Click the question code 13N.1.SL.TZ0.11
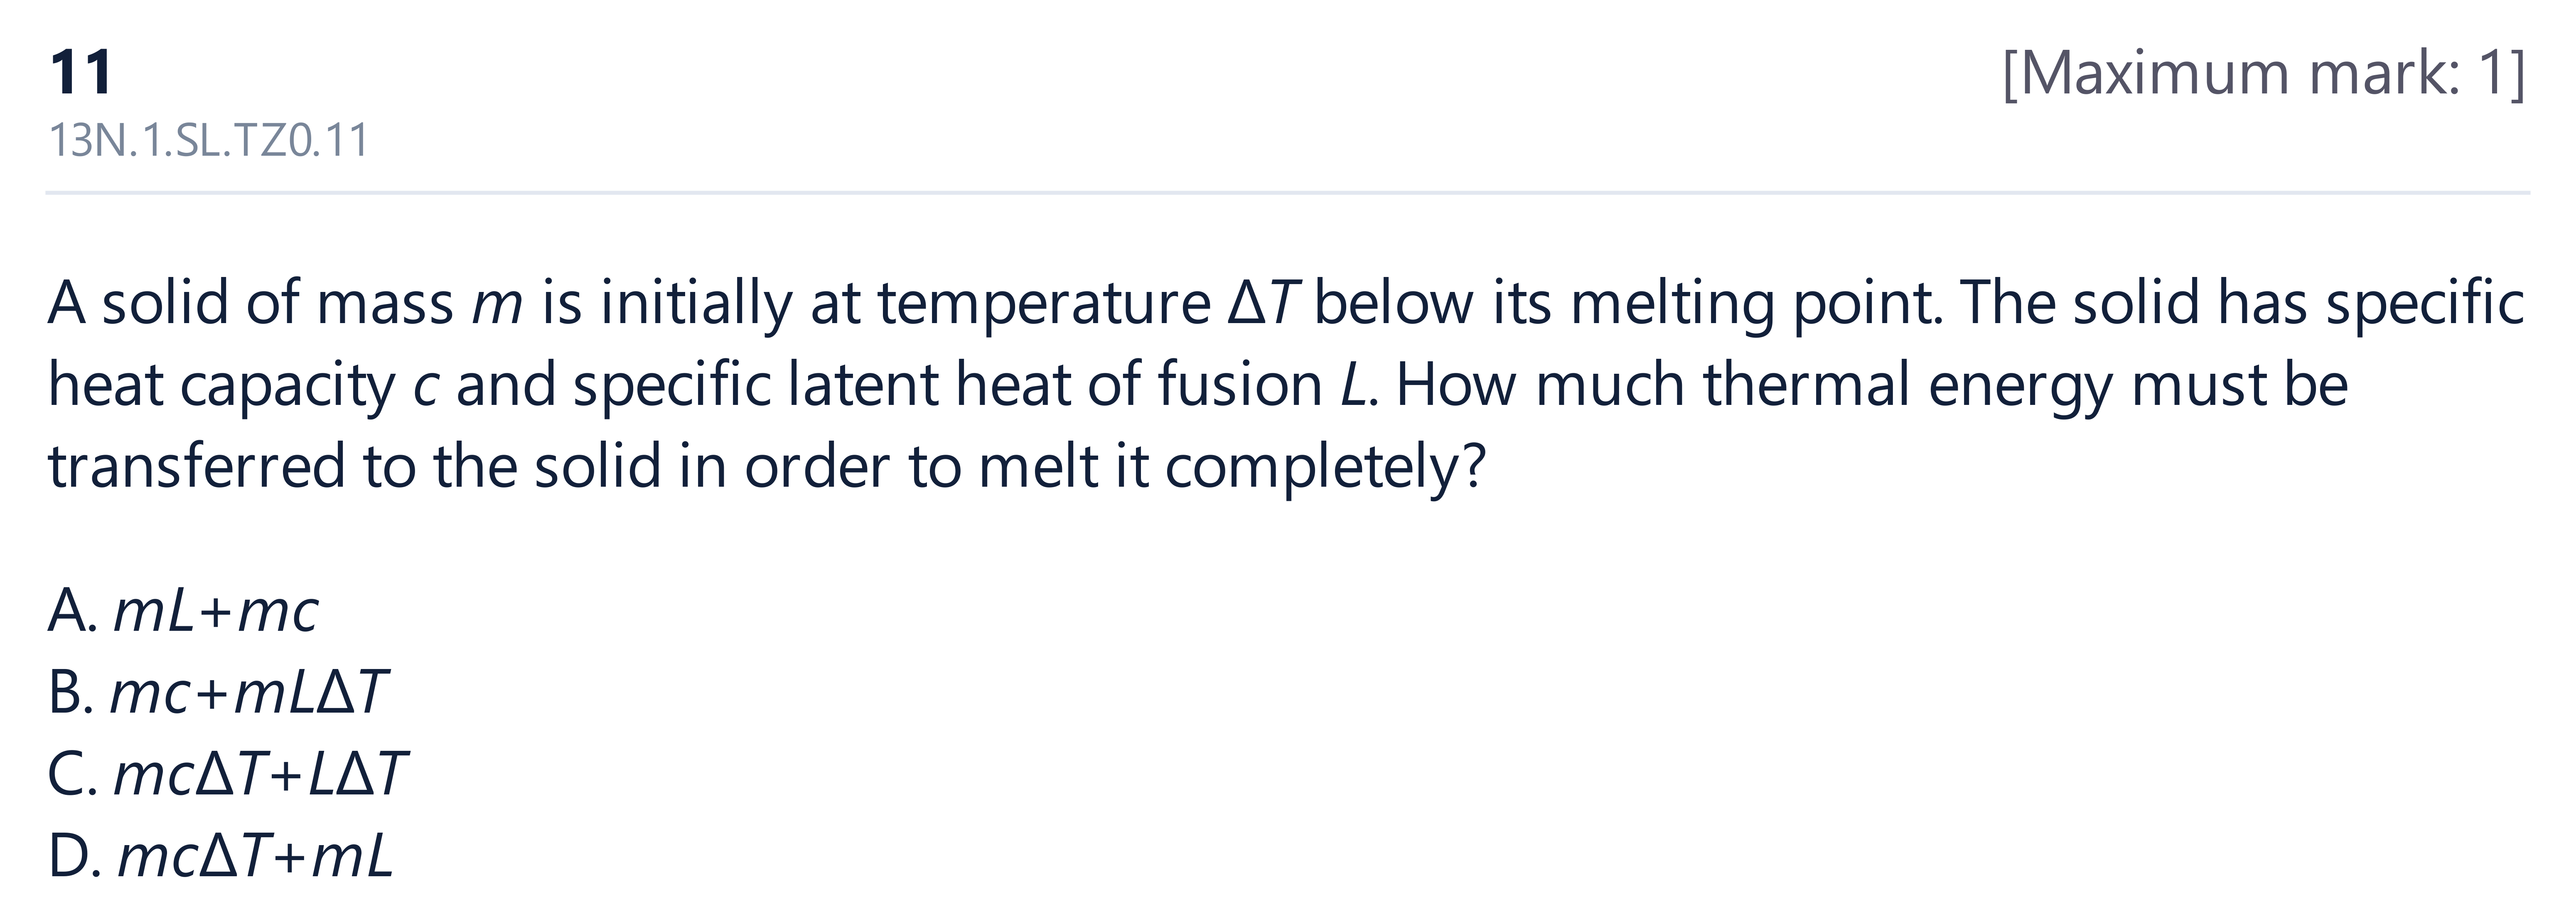This screenshot has height=924, width=2576. (x=208, y=141)
